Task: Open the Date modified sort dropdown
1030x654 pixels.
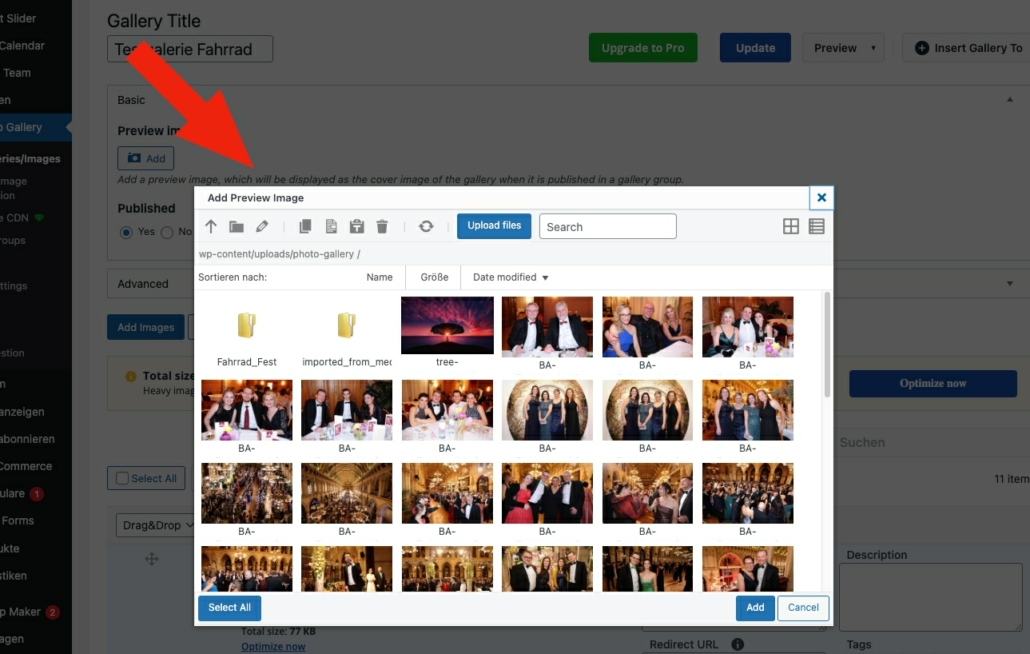Action: pyautogui.click(x=510, y=277)
